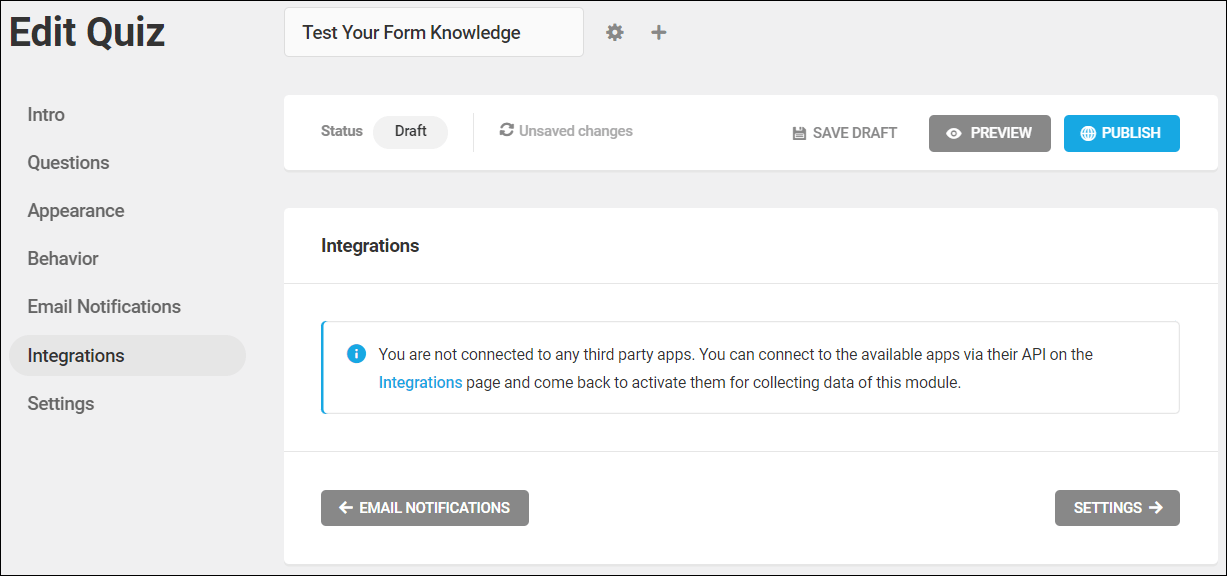This screenshot has width=1227, height=576.
Task: Go back to Email Notifications step
Action: pyautogui.click(x=425, y=508)
